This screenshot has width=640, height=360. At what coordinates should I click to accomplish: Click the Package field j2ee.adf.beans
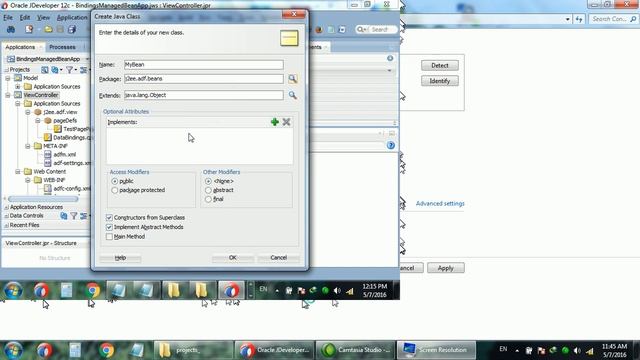[203, 78]
